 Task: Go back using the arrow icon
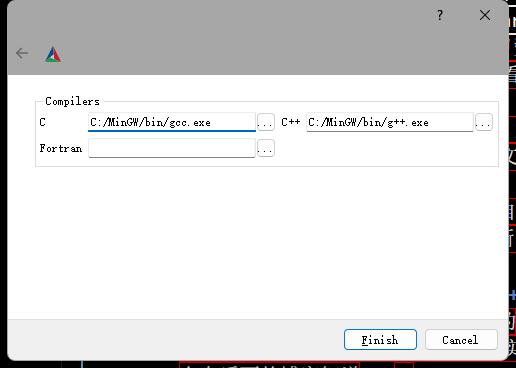click(x=22, y=53)
